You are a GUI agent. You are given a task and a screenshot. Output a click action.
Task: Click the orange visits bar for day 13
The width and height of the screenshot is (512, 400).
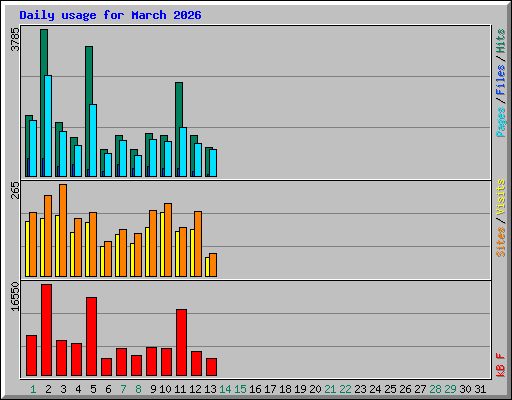coord(213,265)
